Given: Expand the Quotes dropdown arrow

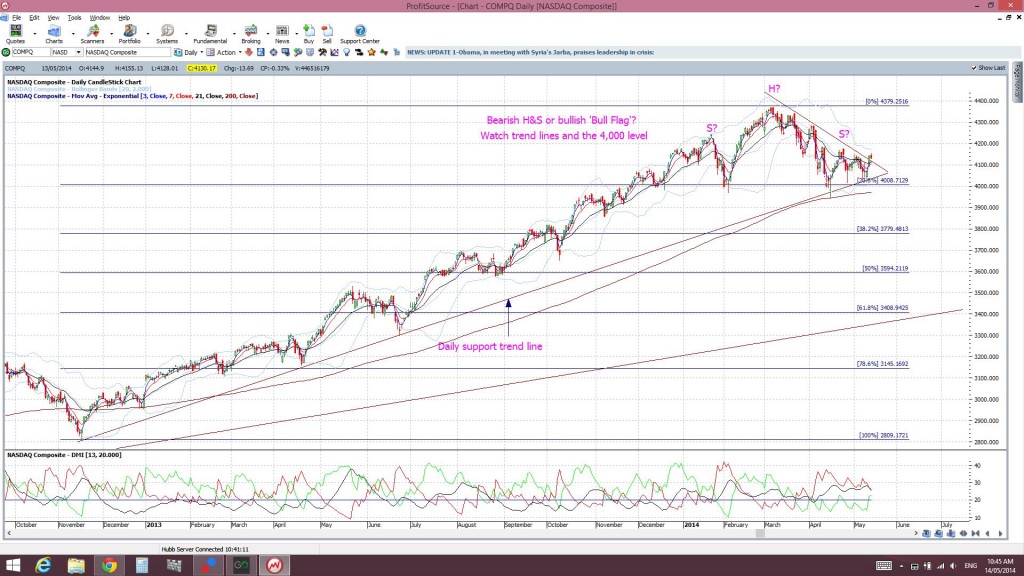Looking at the screenshot, I should pyautogui.click(x=35, y=33).
